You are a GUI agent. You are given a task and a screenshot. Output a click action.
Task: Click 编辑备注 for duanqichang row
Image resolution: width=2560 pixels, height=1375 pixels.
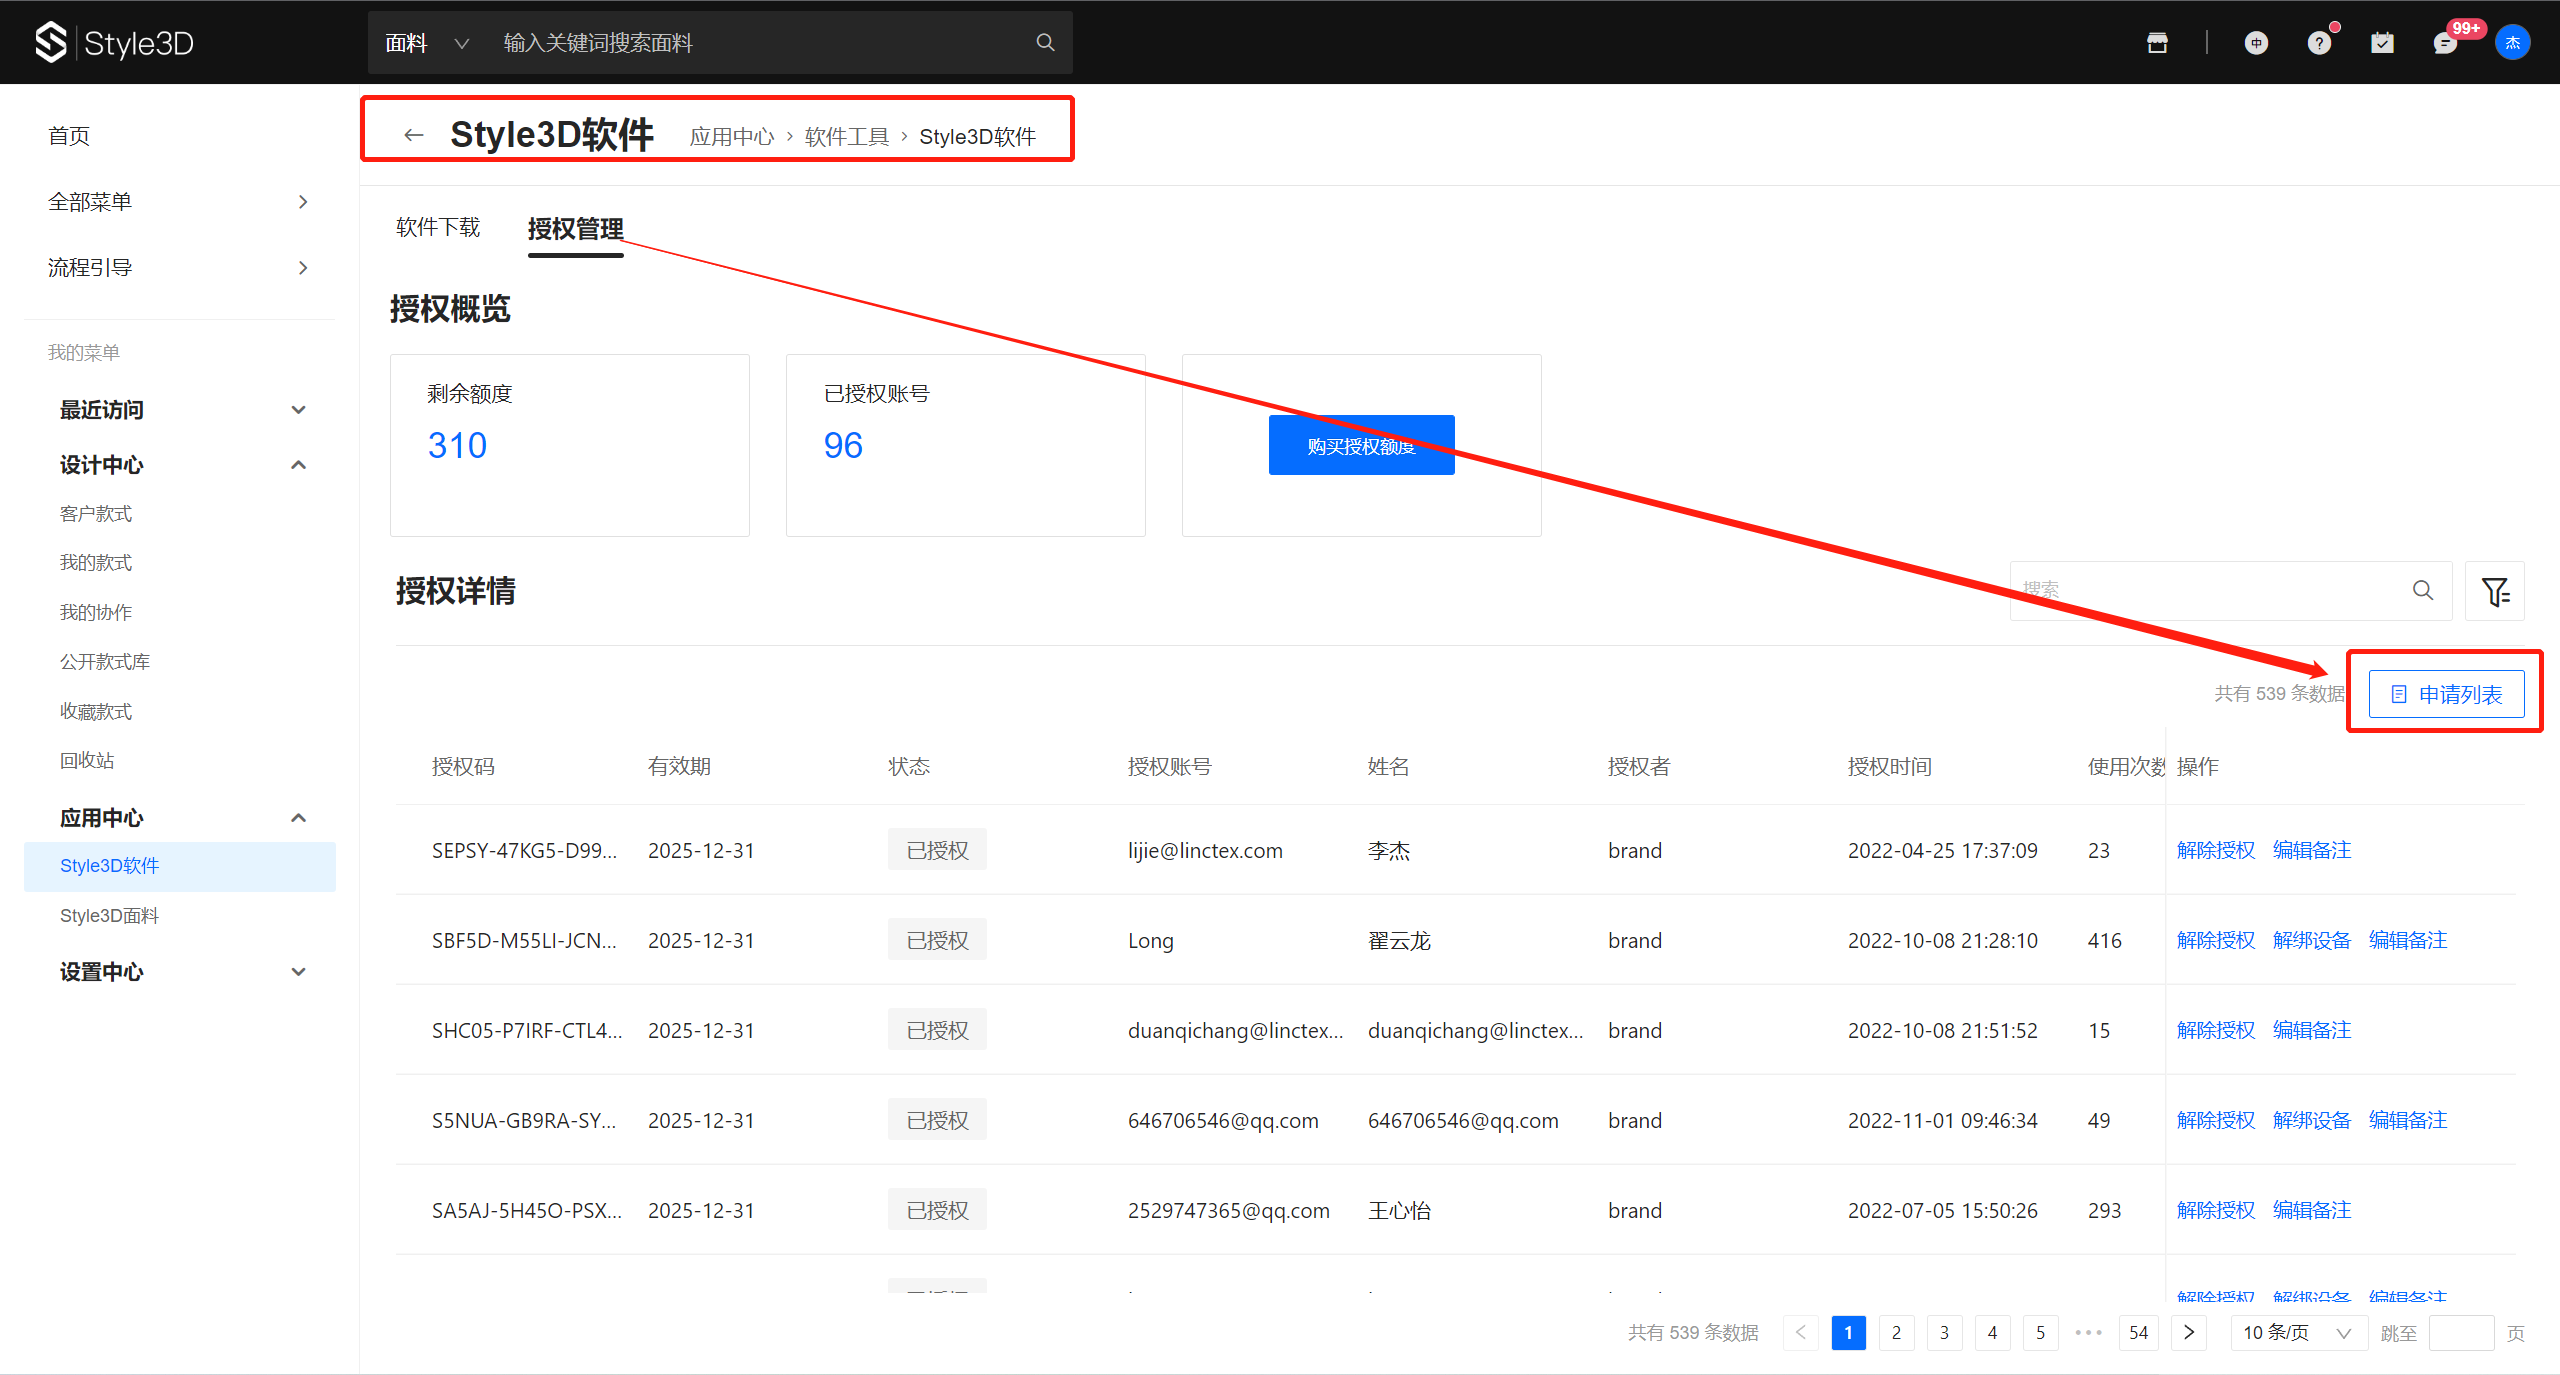[2312, 1030]
